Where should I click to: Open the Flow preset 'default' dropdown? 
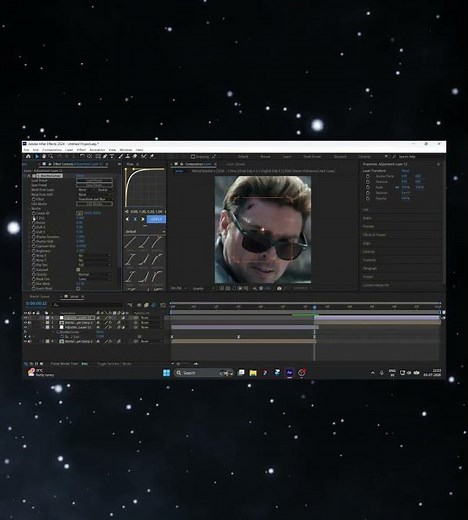click(x=145, y=231)
